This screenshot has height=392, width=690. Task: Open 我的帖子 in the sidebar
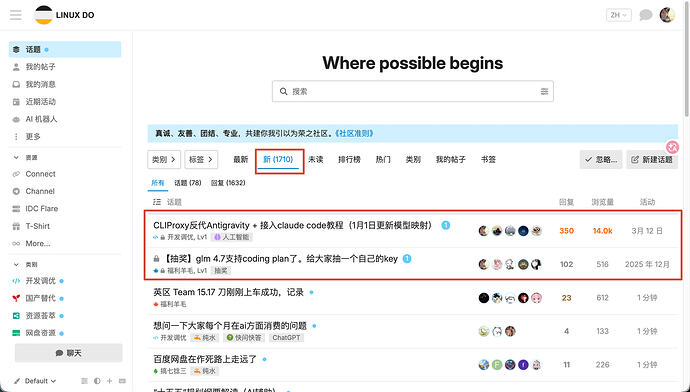coord(65,67)
